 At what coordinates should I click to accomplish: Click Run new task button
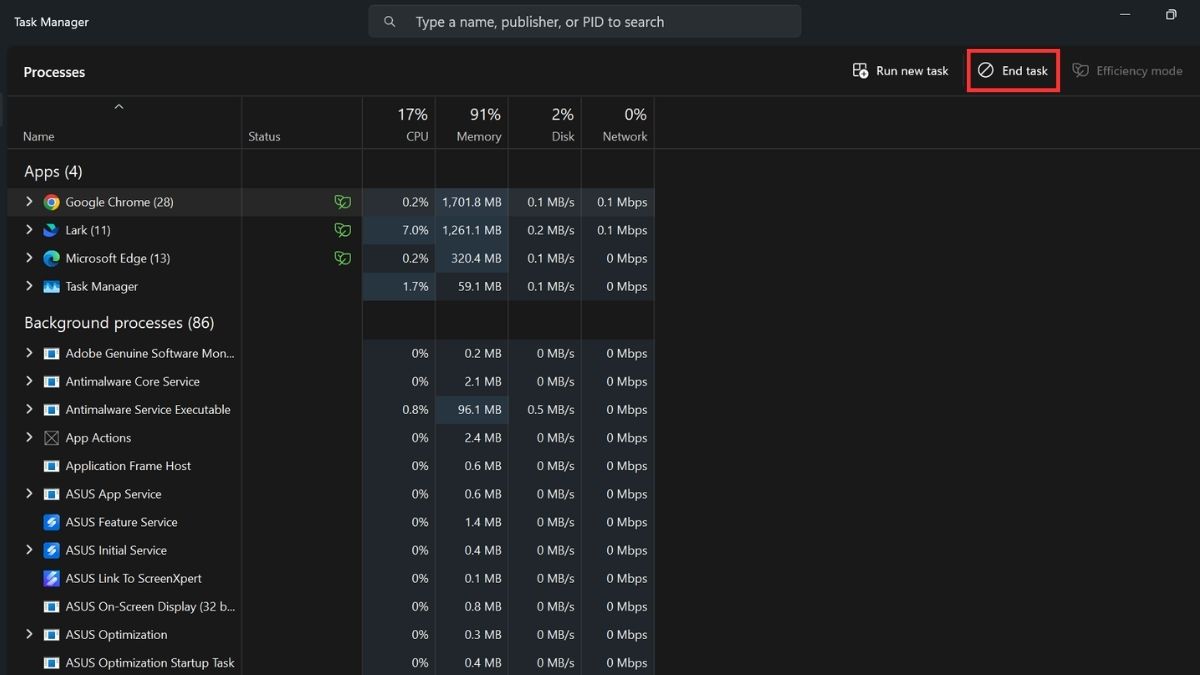(x=900, y=71)
